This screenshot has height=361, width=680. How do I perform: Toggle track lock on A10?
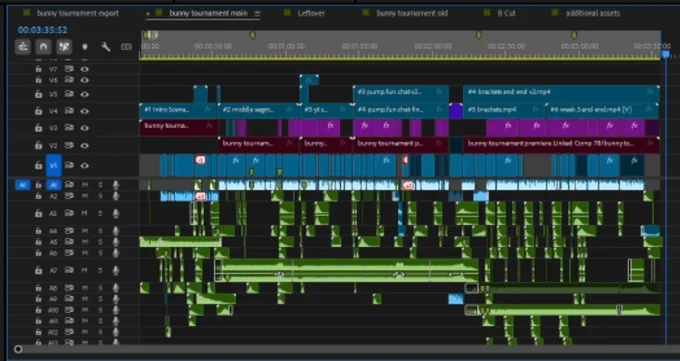(x=39, y=310)
